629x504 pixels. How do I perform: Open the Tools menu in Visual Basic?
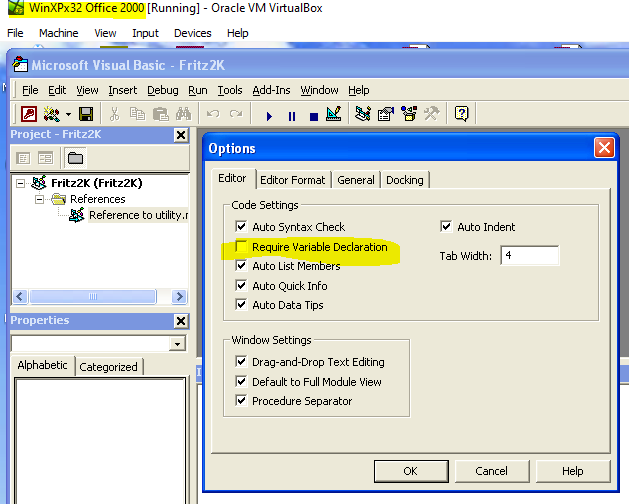coord(230,90)
